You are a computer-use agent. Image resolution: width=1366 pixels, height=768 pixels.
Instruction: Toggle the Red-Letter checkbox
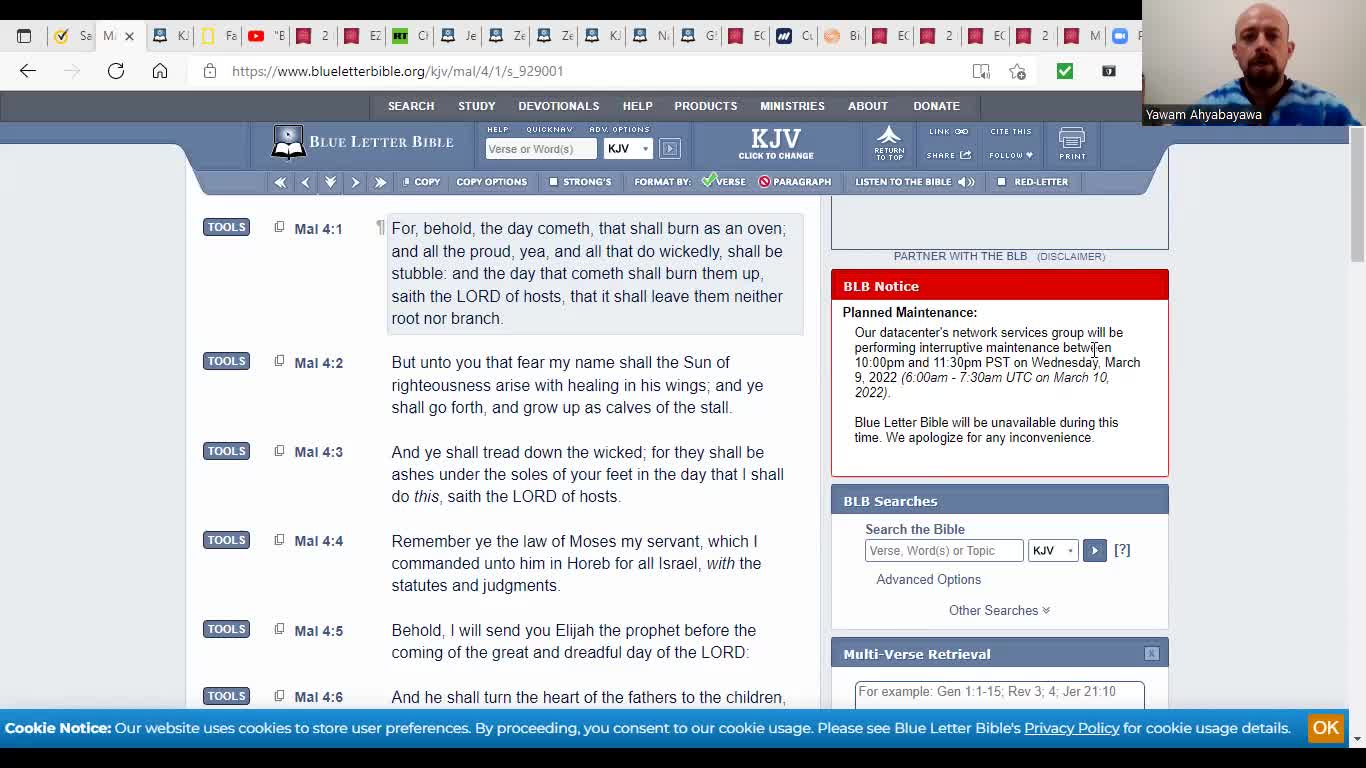1001,182
